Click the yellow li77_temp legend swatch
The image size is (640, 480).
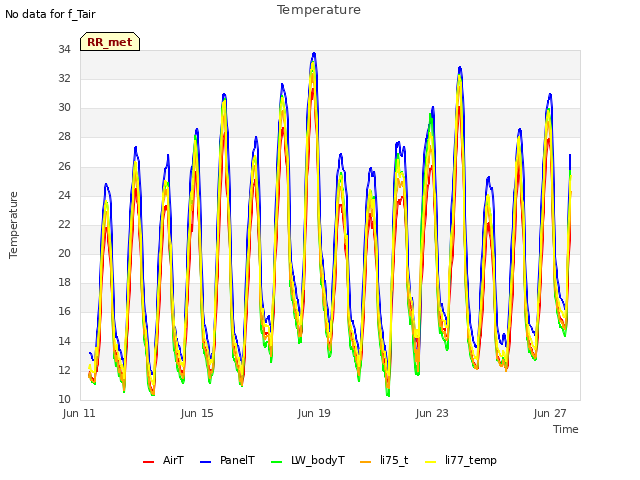(x=431, y=462)
